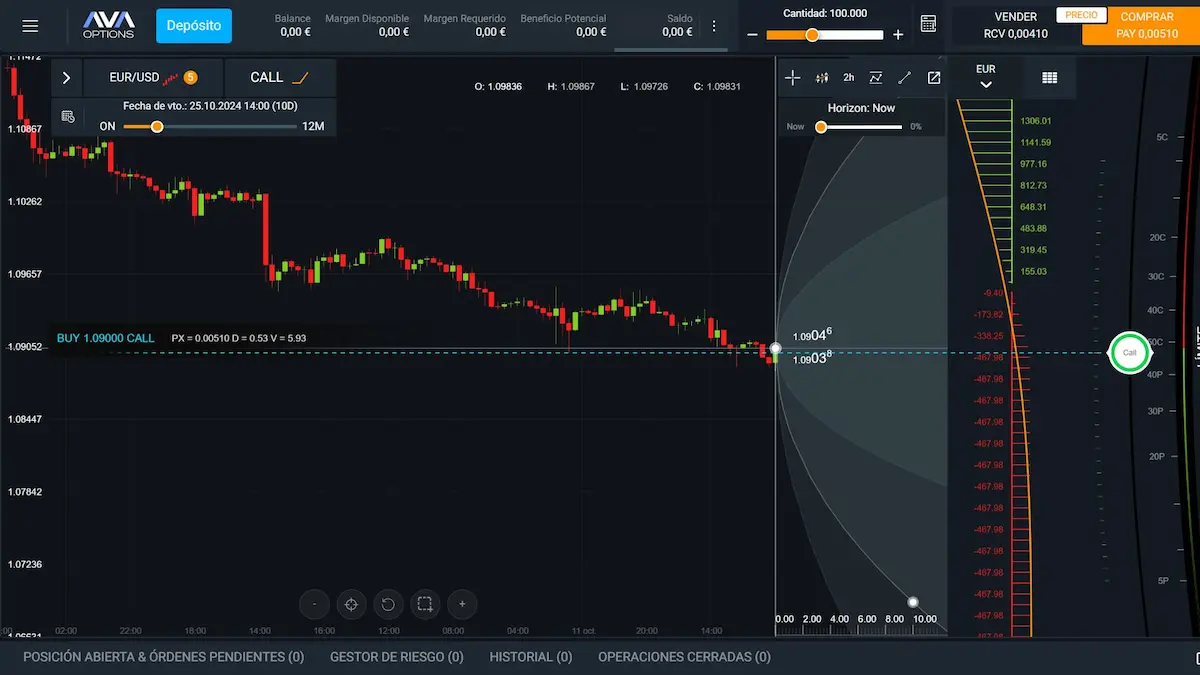Select the trend line drawing tool

click(x=905, y=77)
